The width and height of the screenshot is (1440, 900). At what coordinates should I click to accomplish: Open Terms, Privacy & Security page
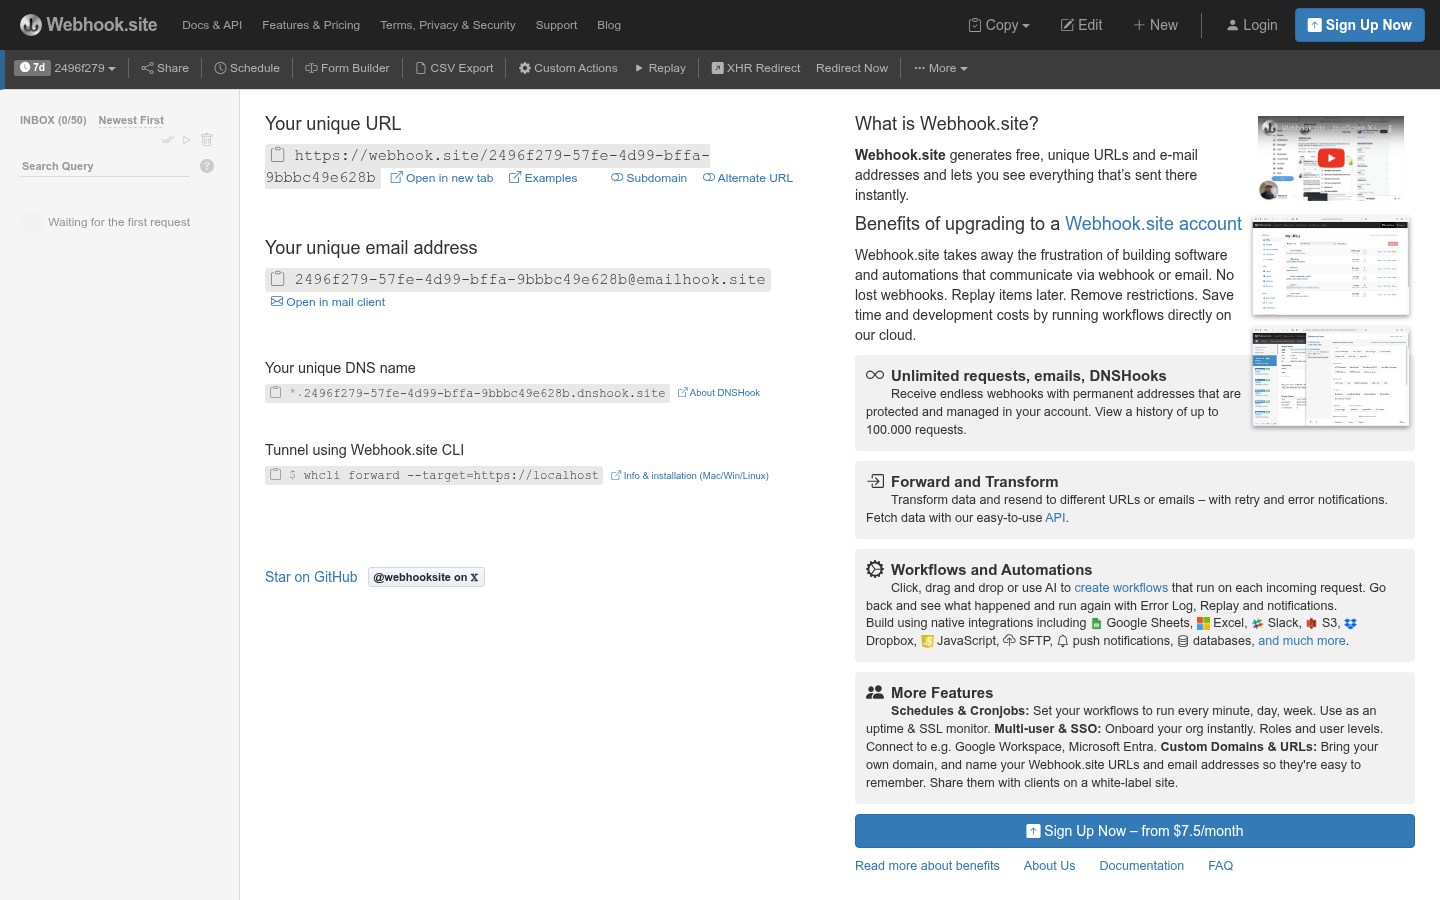click(x=448, y=25)
